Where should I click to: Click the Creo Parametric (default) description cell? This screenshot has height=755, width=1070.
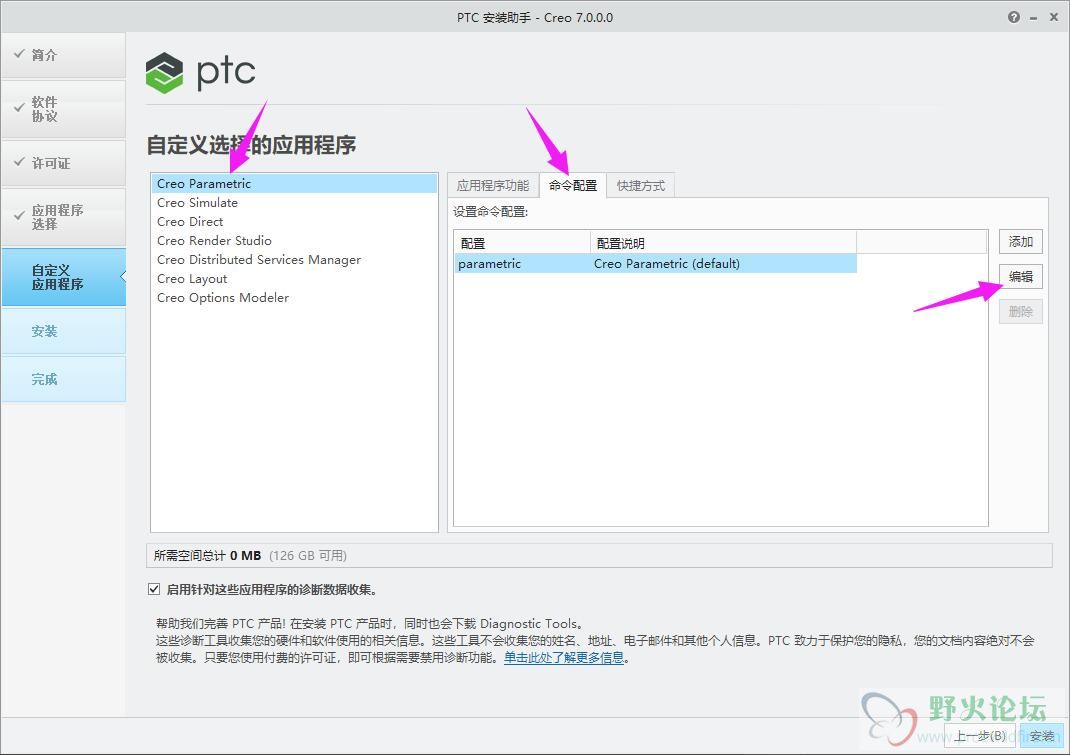(x=723, y=263)
